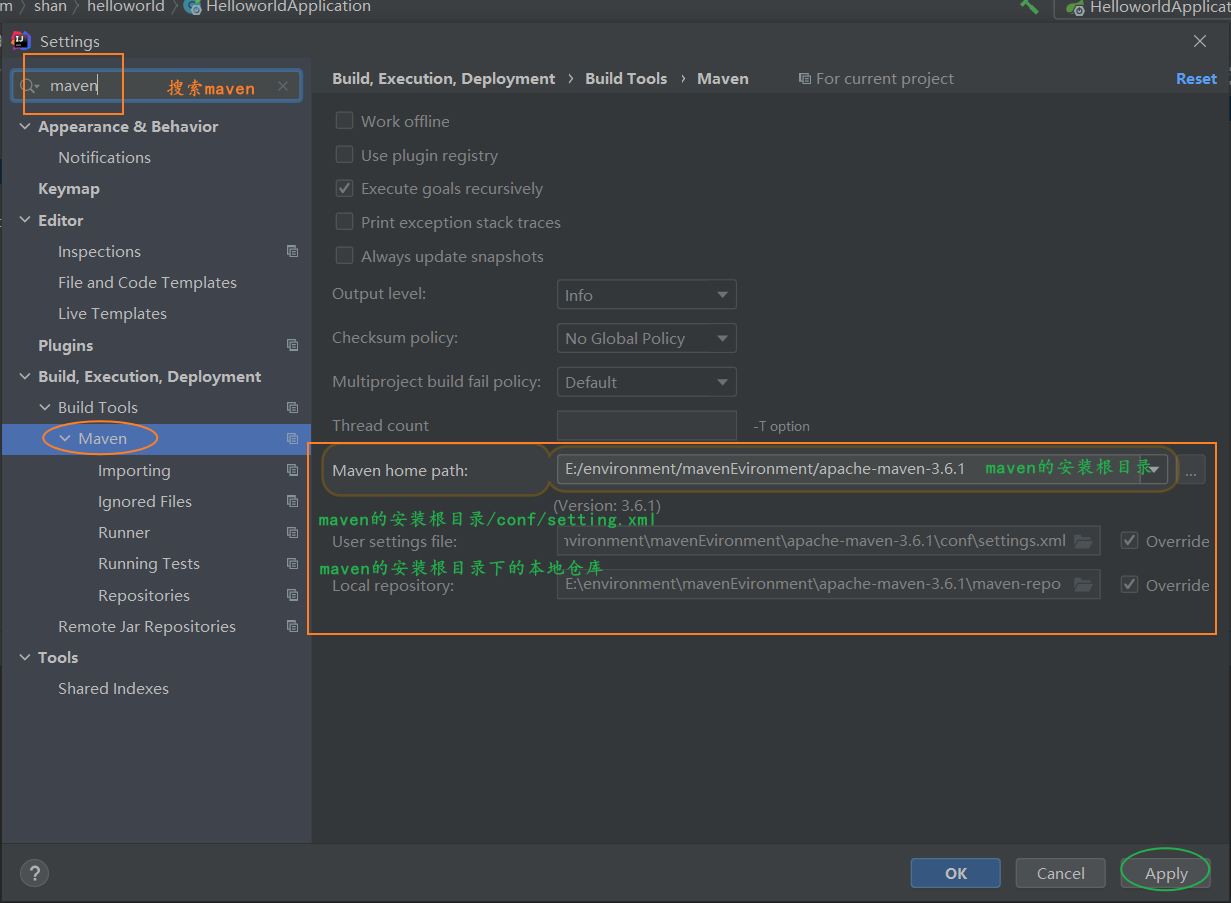Collapse the Build, Execution, Deployment chevron
Image resolution: width=1231 pixels, height=903 pixels.
pos(25,376)
